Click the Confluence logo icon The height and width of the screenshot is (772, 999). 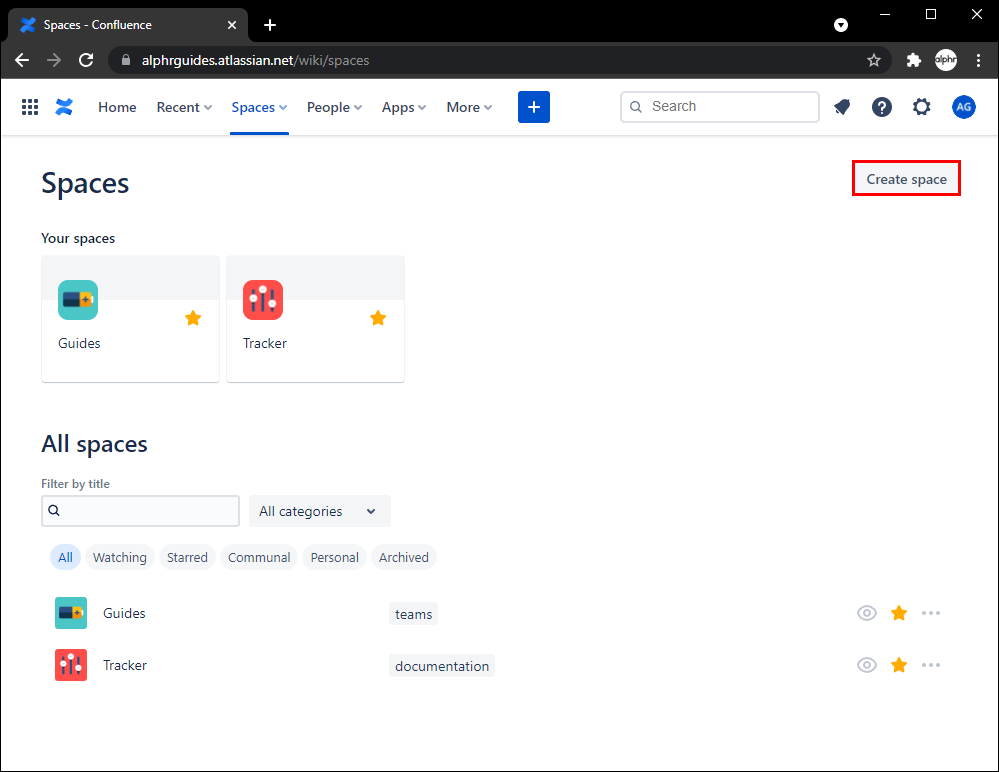pyautogui.click(x=64, y=107)
